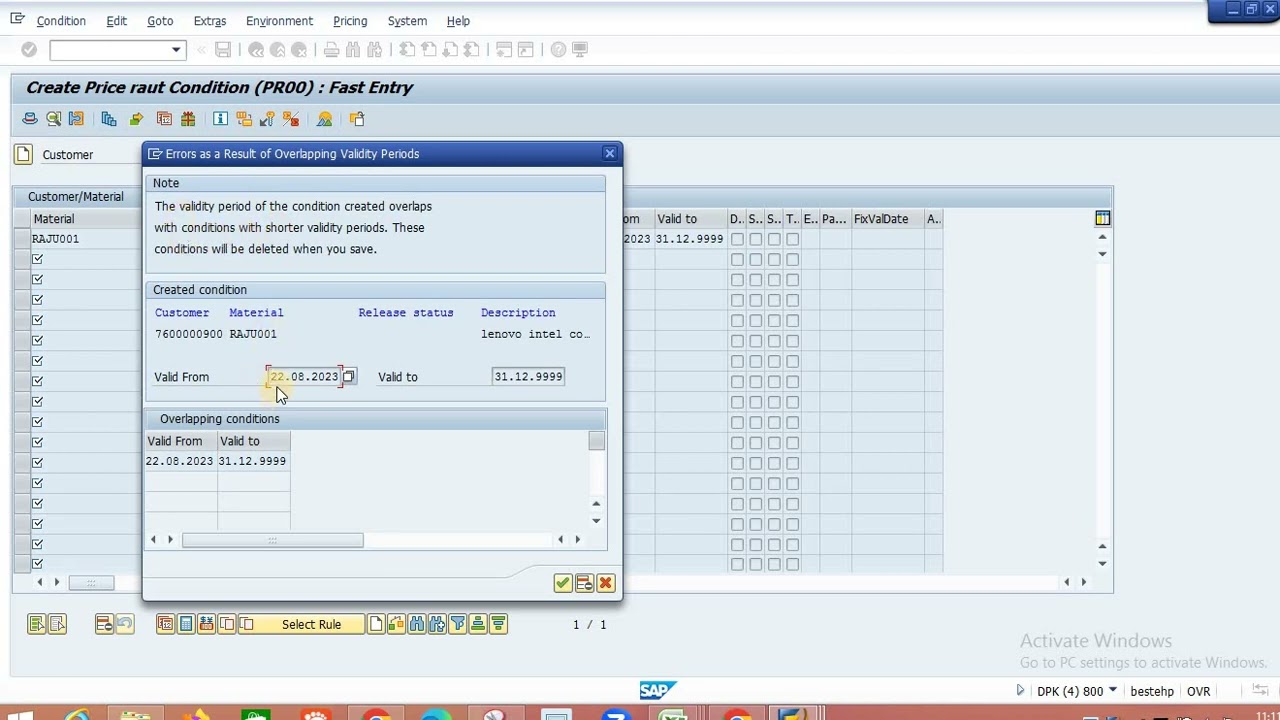Screen dimensions: 1280x720
Task: Open the Edit menu
Action: (x=116, y=21)
